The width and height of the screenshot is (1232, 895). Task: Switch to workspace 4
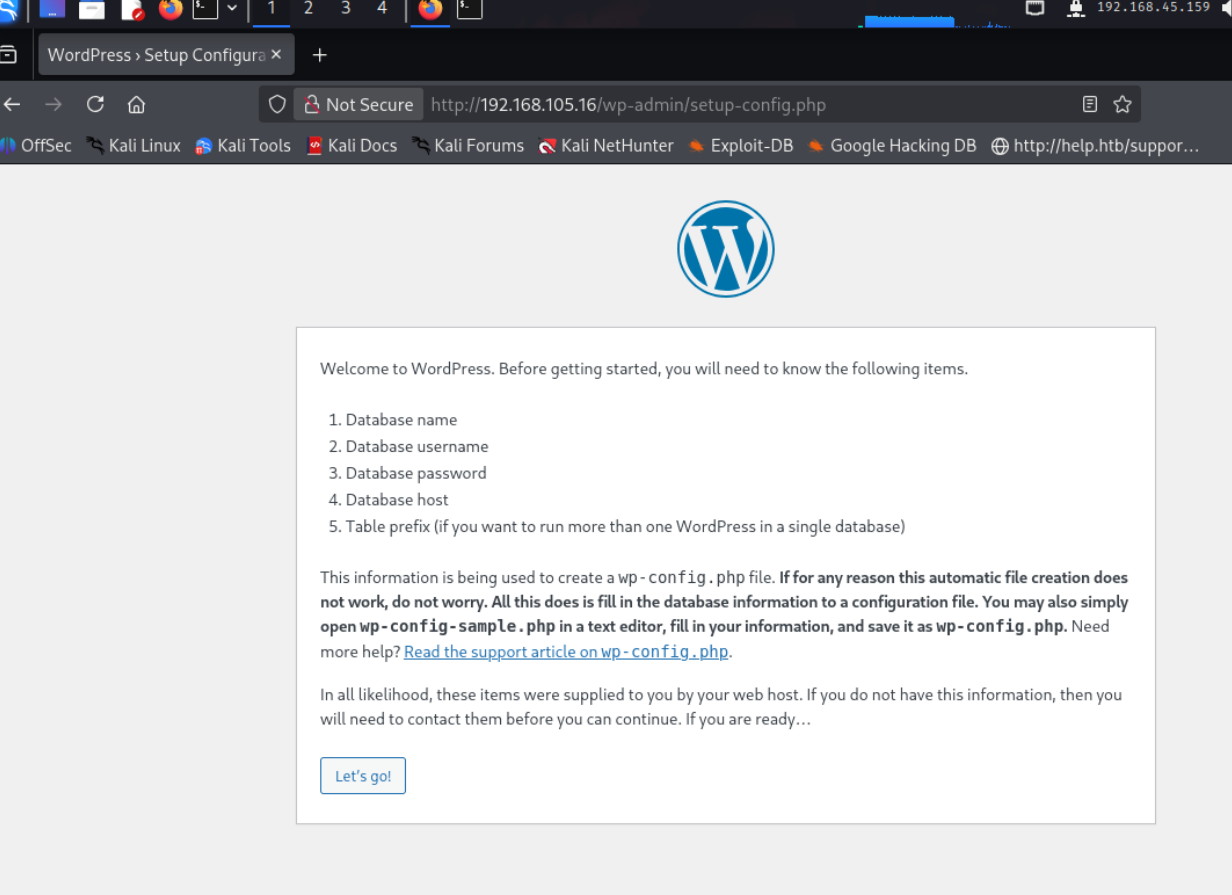pos(381,9)
